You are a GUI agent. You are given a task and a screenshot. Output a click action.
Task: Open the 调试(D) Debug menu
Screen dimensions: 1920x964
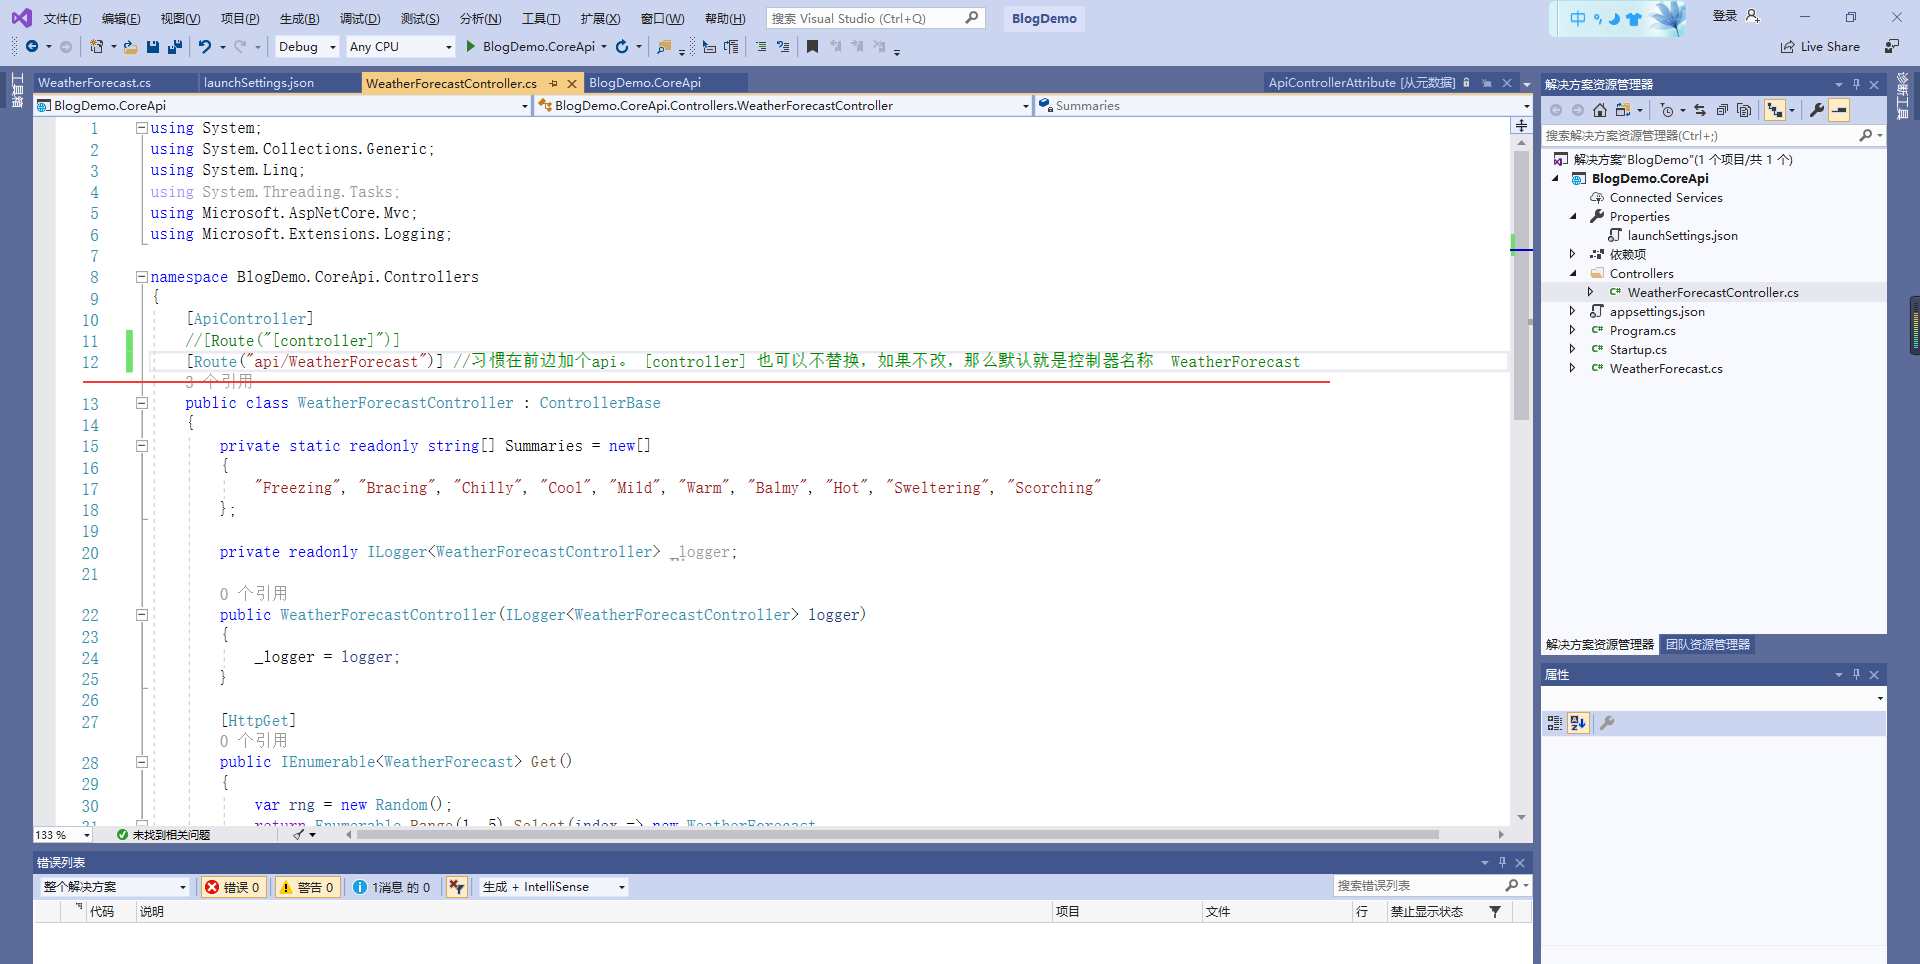tap(360, 19)
